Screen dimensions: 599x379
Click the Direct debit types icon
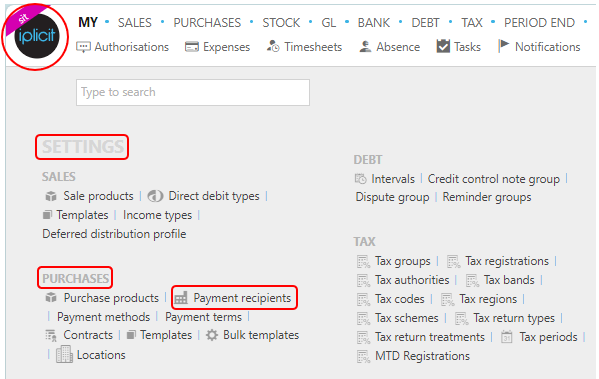[x=155, y=196]
